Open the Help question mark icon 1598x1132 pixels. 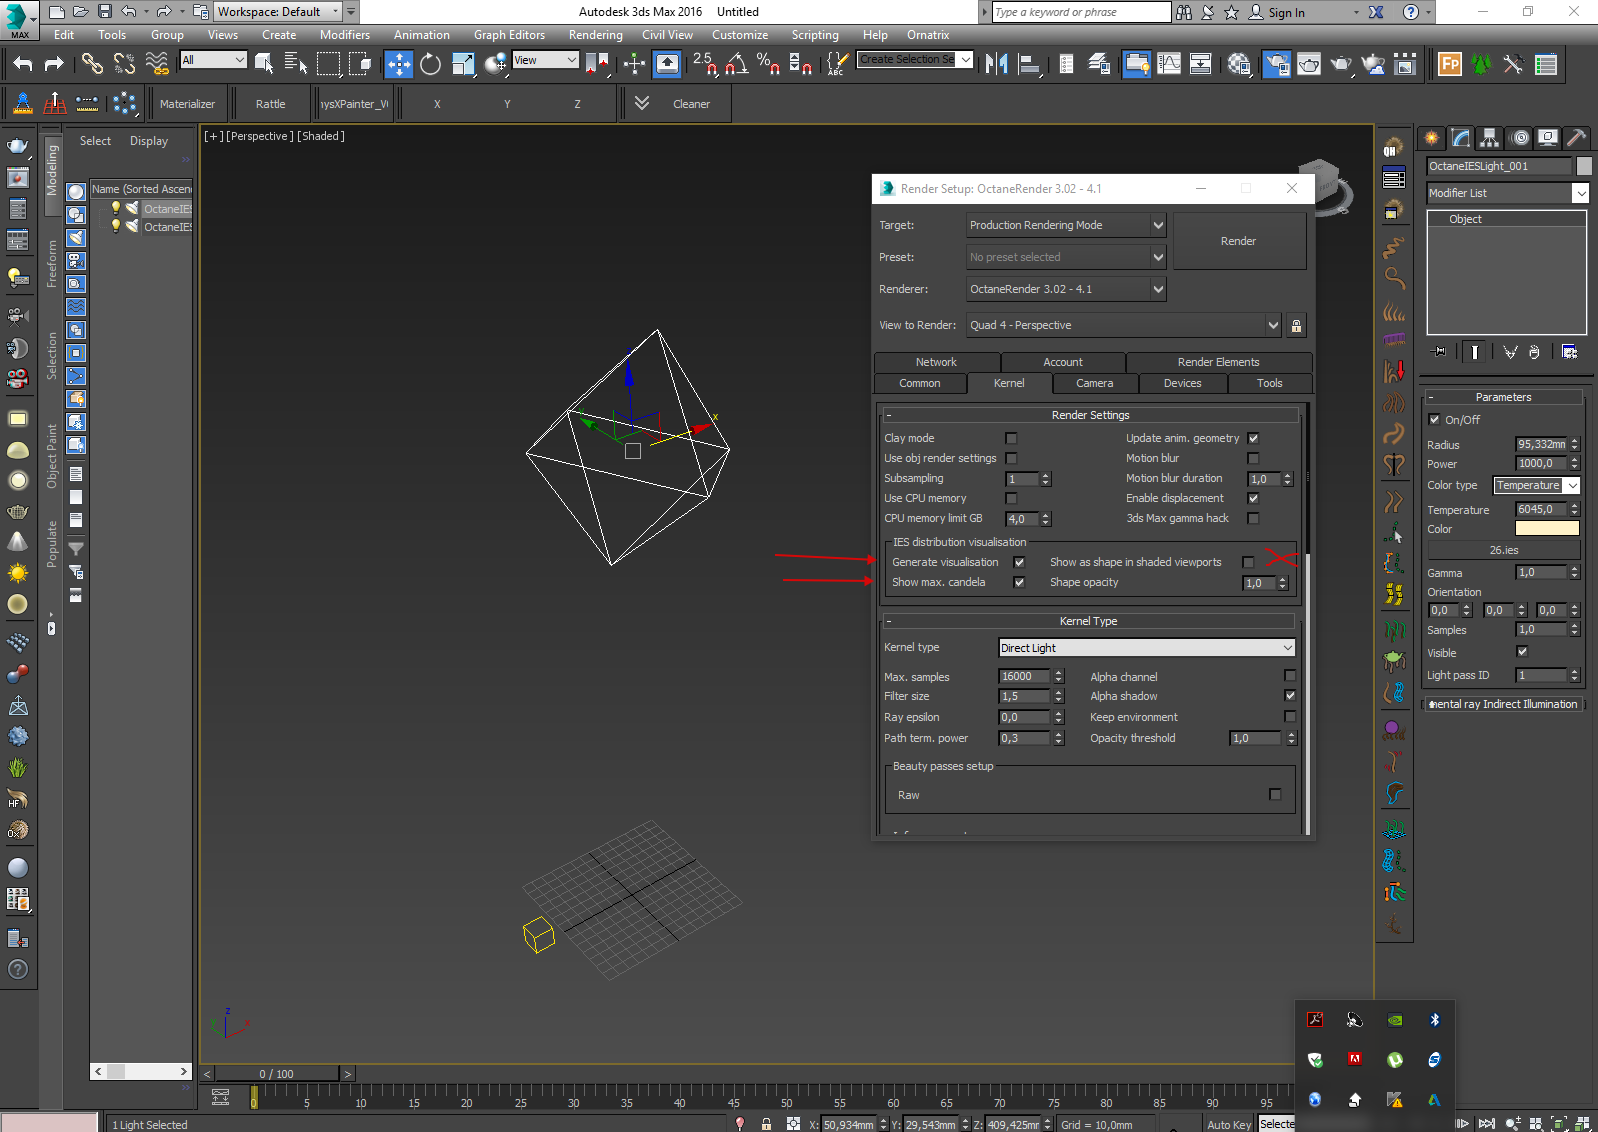(x=1410, y=12)
